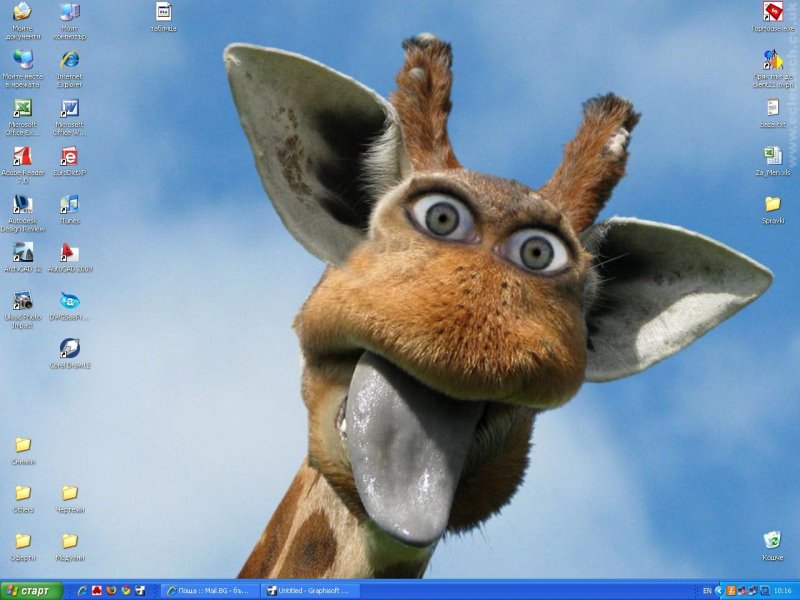Switch to Untitled - Graphisoft taskbar window

[309, 591]
